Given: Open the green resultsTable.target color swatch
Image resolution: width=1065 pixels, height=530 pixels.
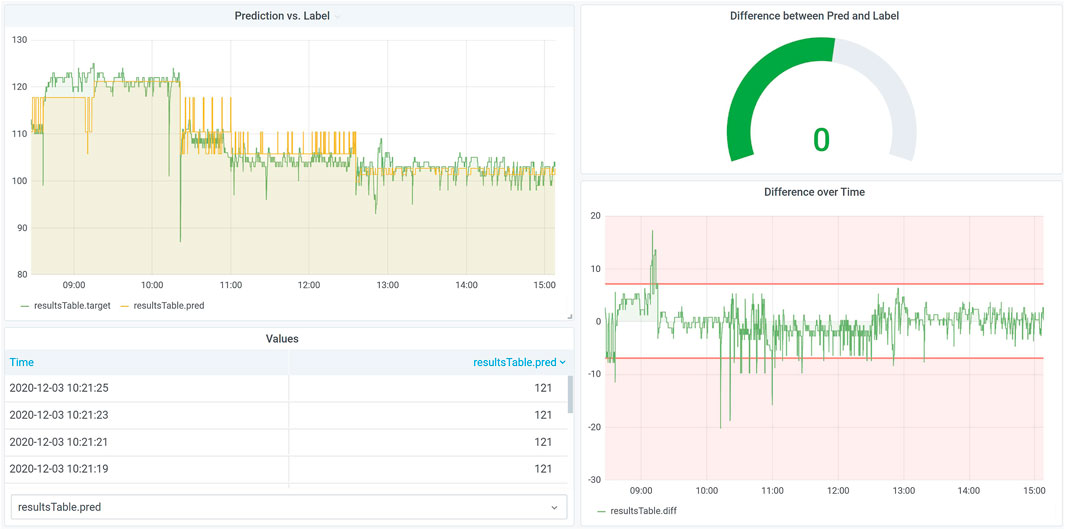Looking at the screenshot, I should pos(25,306).
